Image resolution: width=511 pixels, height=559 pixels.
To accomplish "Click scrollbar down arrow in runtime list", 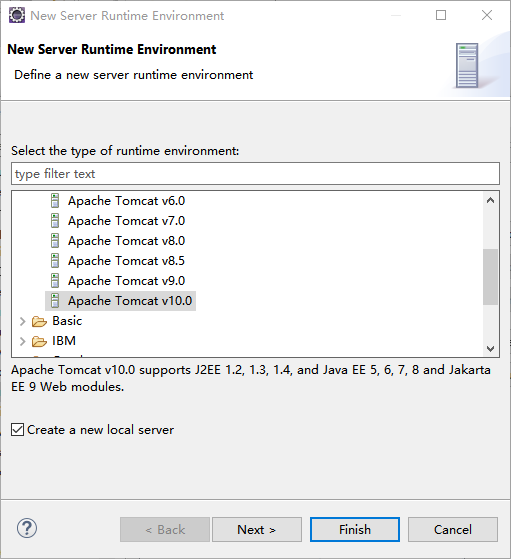I will click(490, 348).
